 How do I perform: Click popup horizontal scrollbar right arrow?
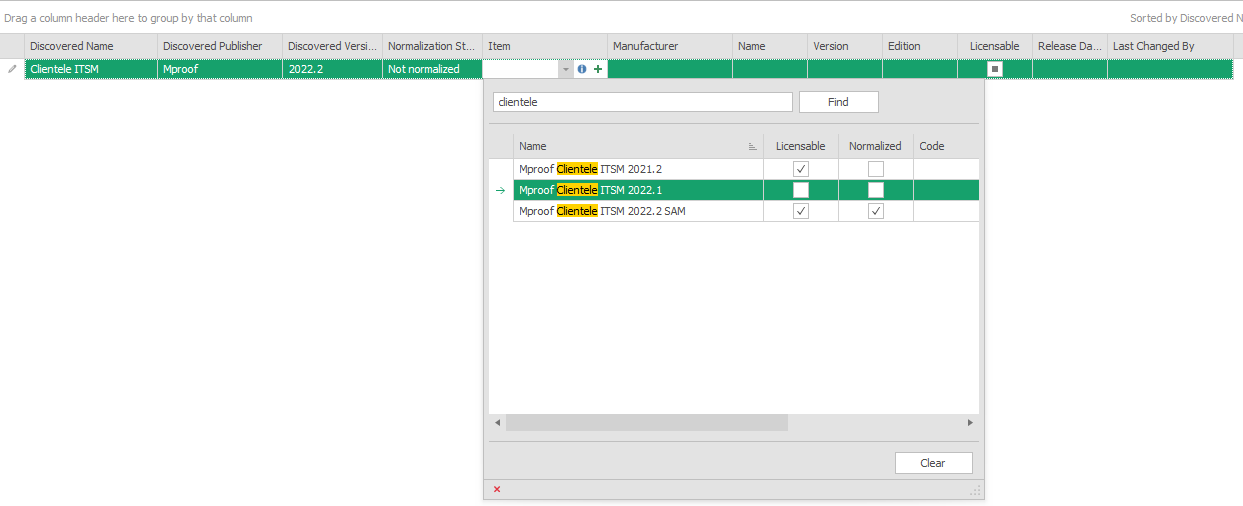coord(970,423)
